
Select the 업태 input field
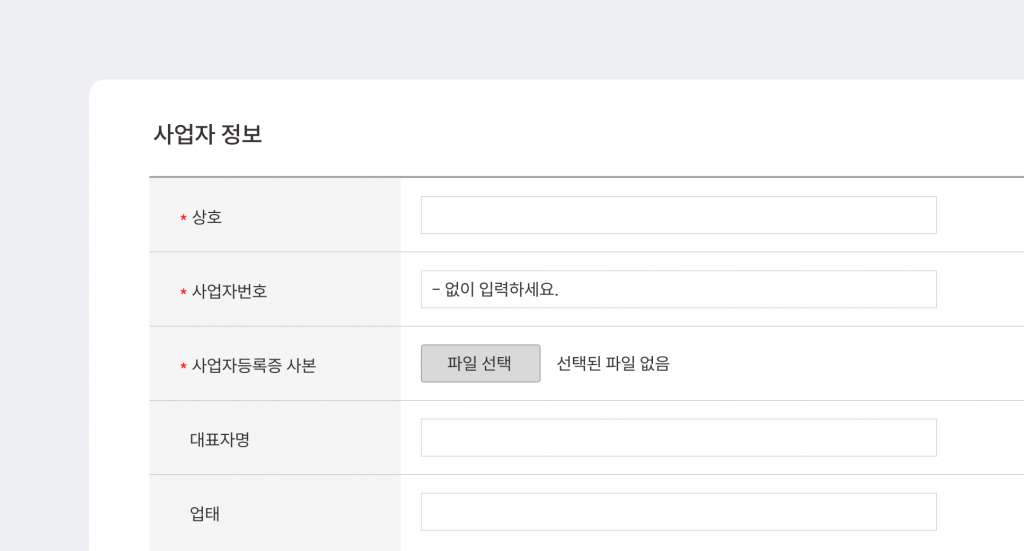[x=678, y=511]
